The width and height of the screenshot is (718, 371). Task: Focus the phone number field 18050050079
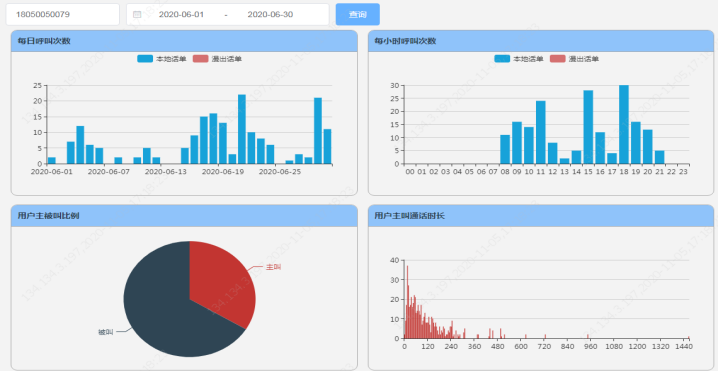[x=63, y=14]
